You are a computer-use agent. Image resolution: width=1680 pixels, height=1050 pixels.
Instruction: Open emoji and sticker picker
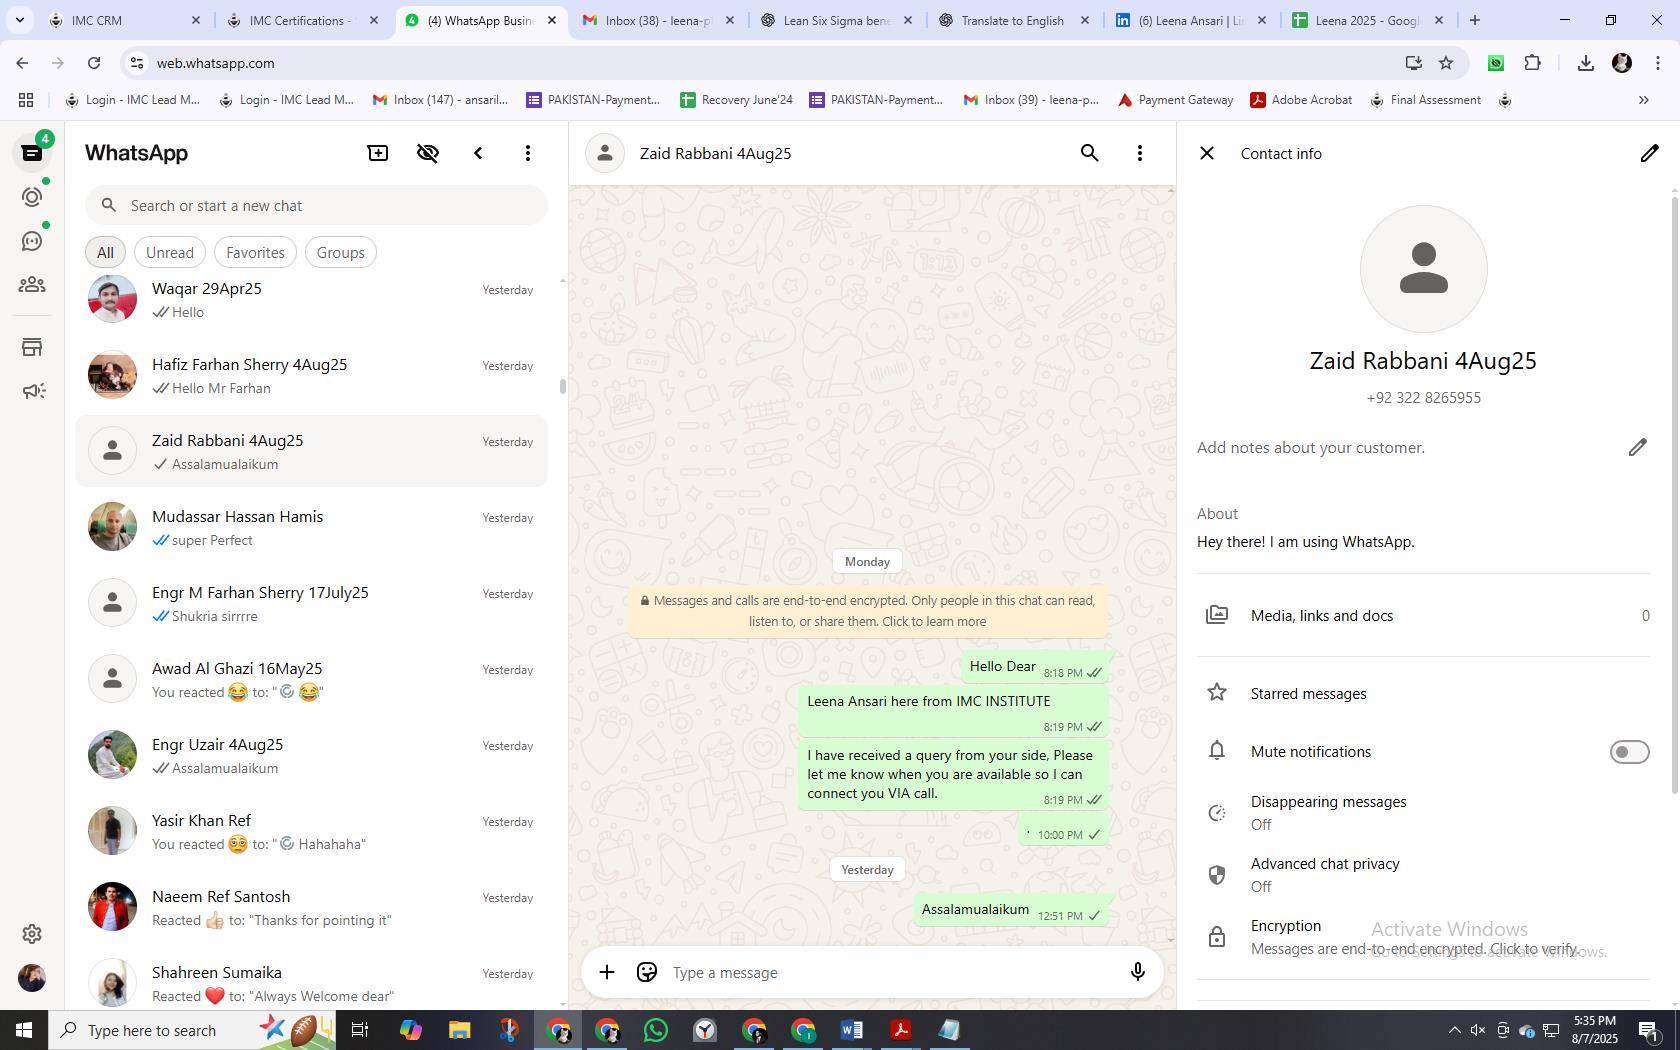pyautogui.click(x=647, y=972)
